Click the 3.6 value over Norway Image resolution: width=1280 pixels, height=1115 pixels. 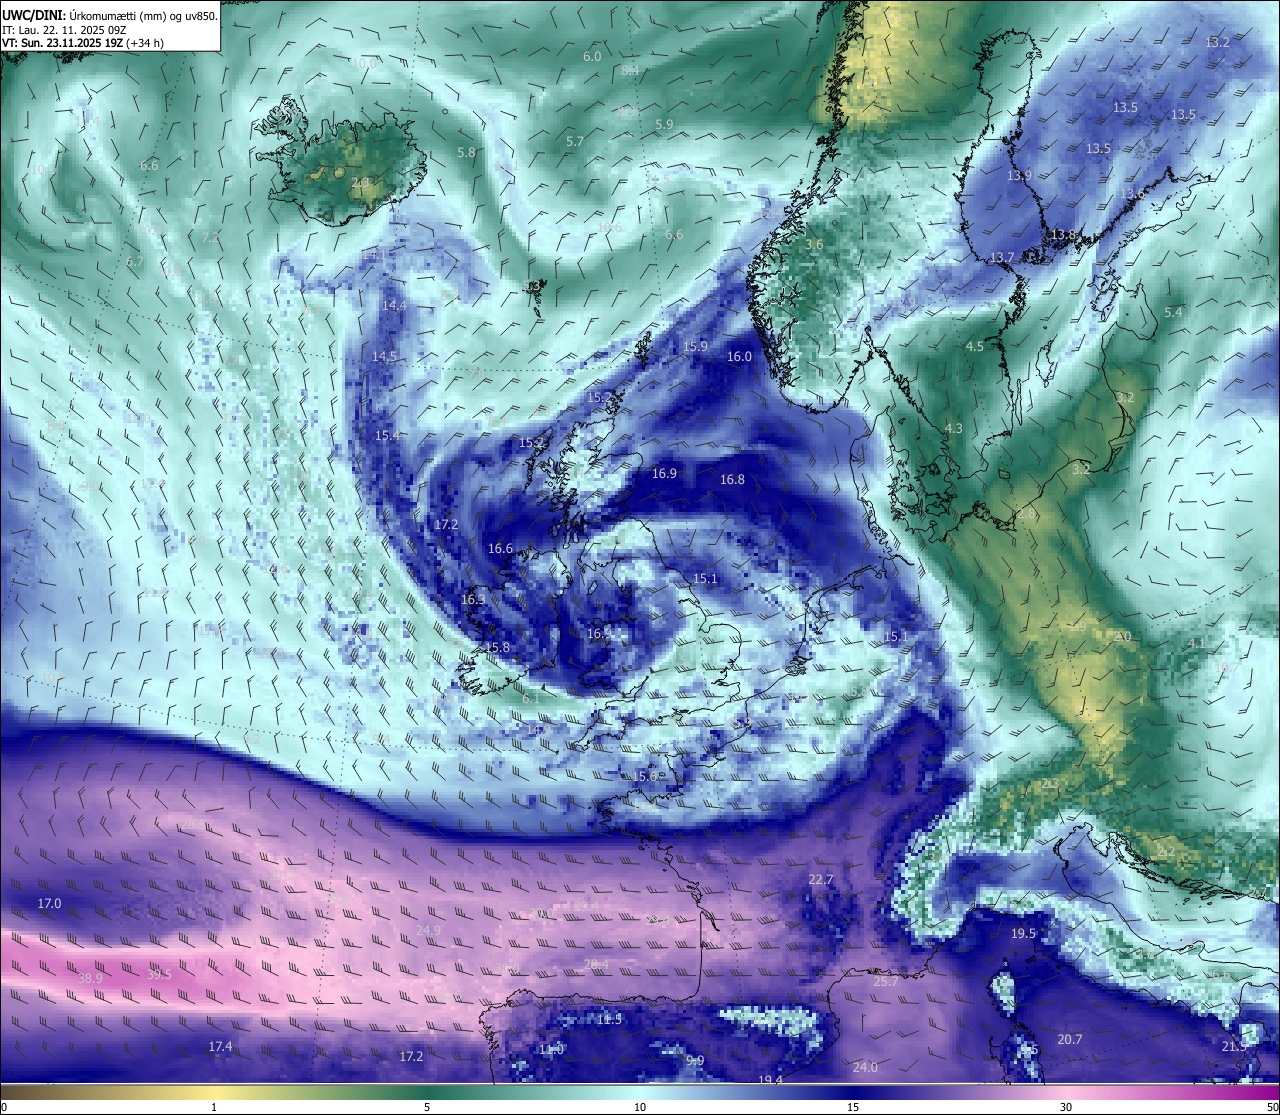(x=814, y=244)
